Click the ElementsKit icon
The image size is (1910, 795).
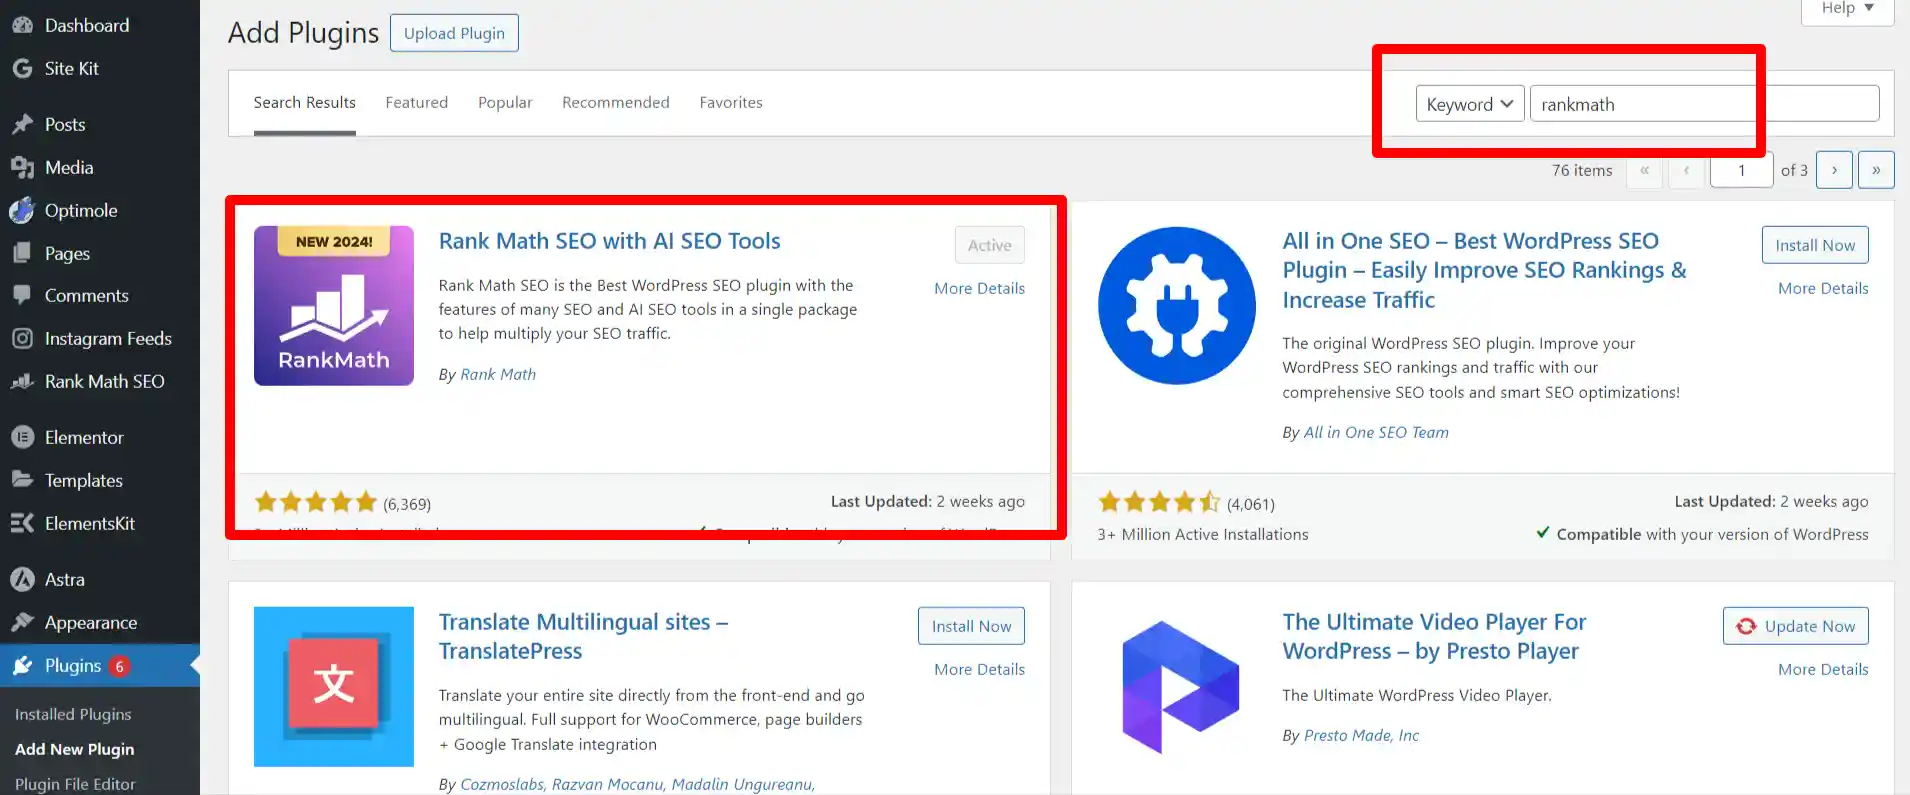coord(22,524)
